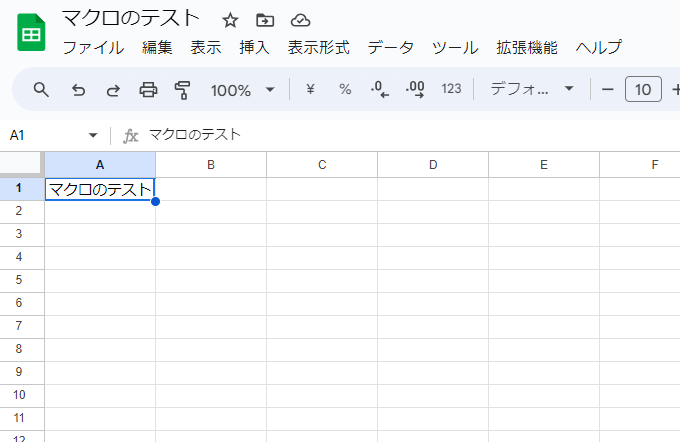Decrease font size with minus button
The width and height of the screenshot is (680, 442).
coord(608,90)
